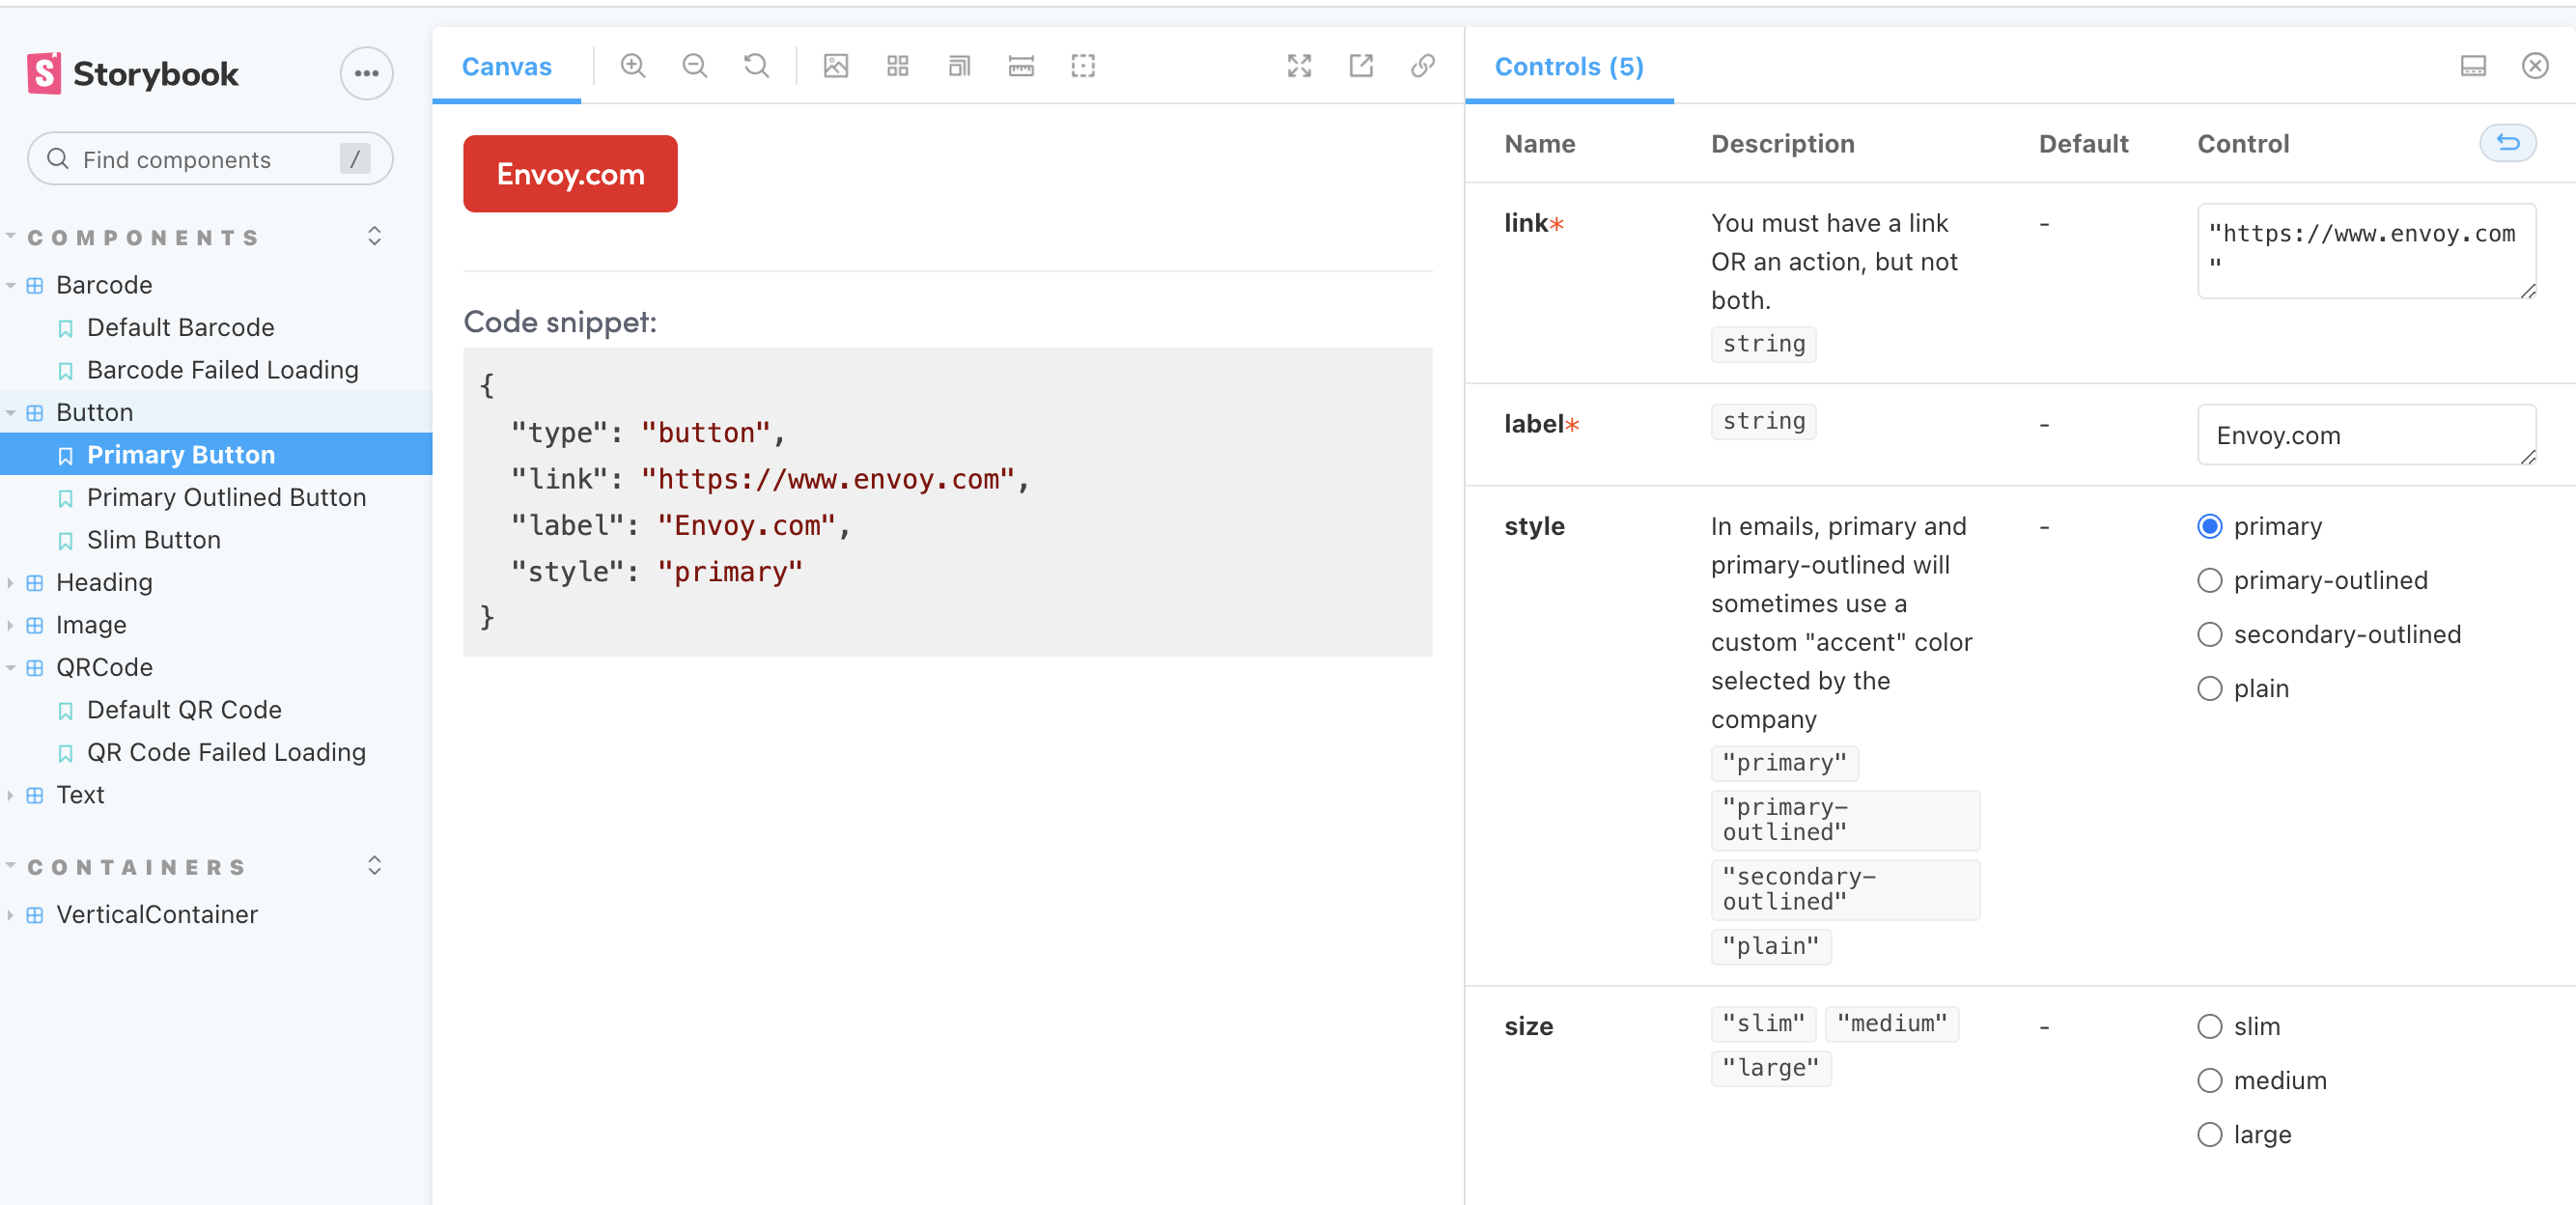Viewport: 2576px width, 1205px height.
Task: Edit the link control text area
Action: (2366, 250)
